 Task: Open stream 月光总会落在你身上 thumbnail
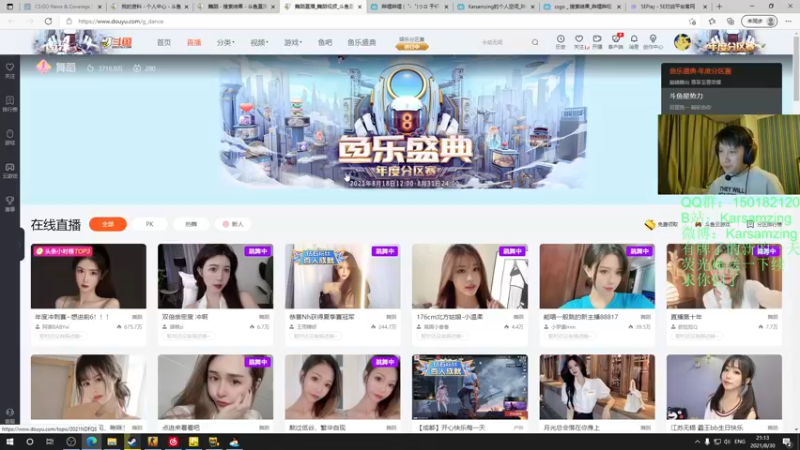coord(597,387)
